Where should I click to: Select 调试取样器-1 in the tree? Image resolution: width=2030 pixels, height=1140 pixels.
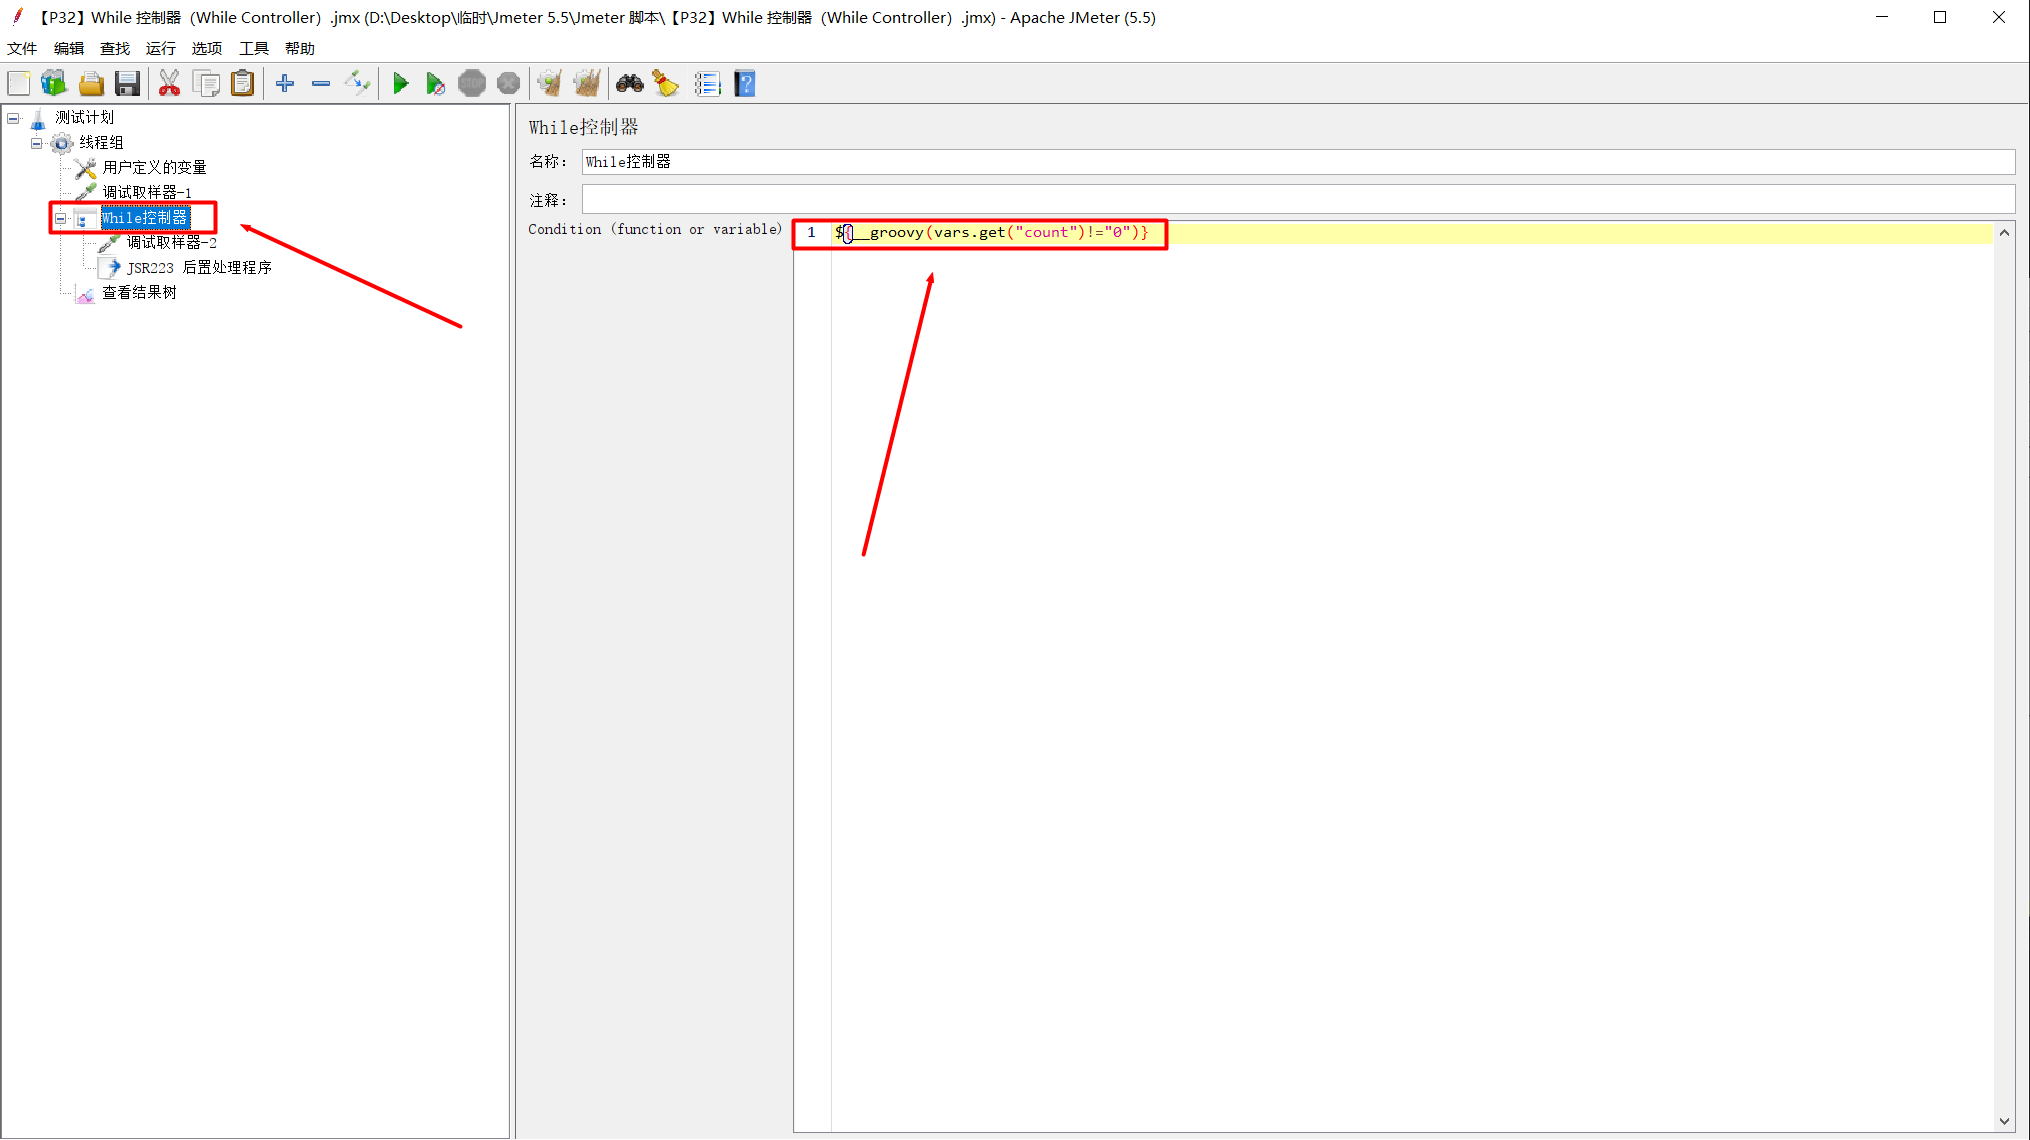(146, 193)
